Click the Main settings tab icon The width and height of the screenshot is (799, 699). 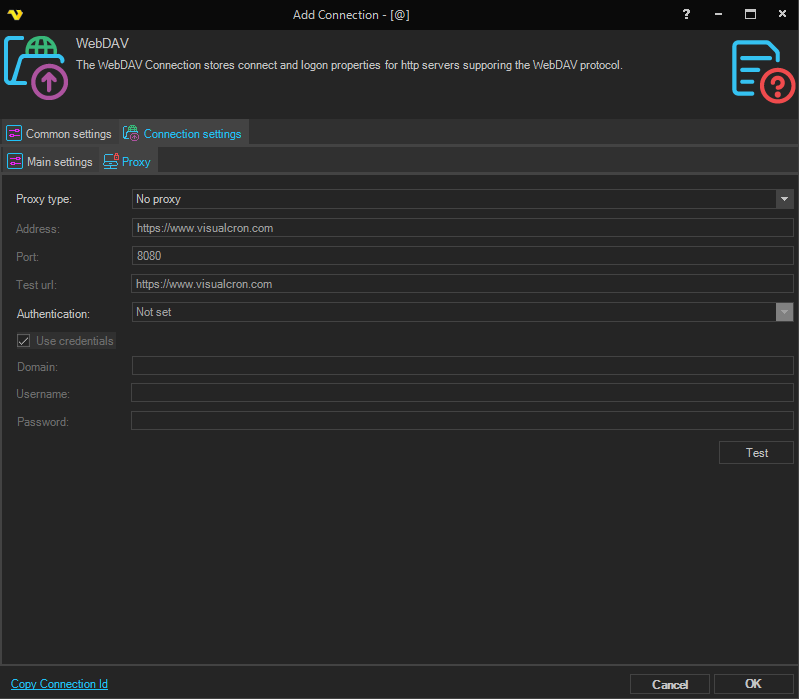pyautogui.click(x=15, y=161)
